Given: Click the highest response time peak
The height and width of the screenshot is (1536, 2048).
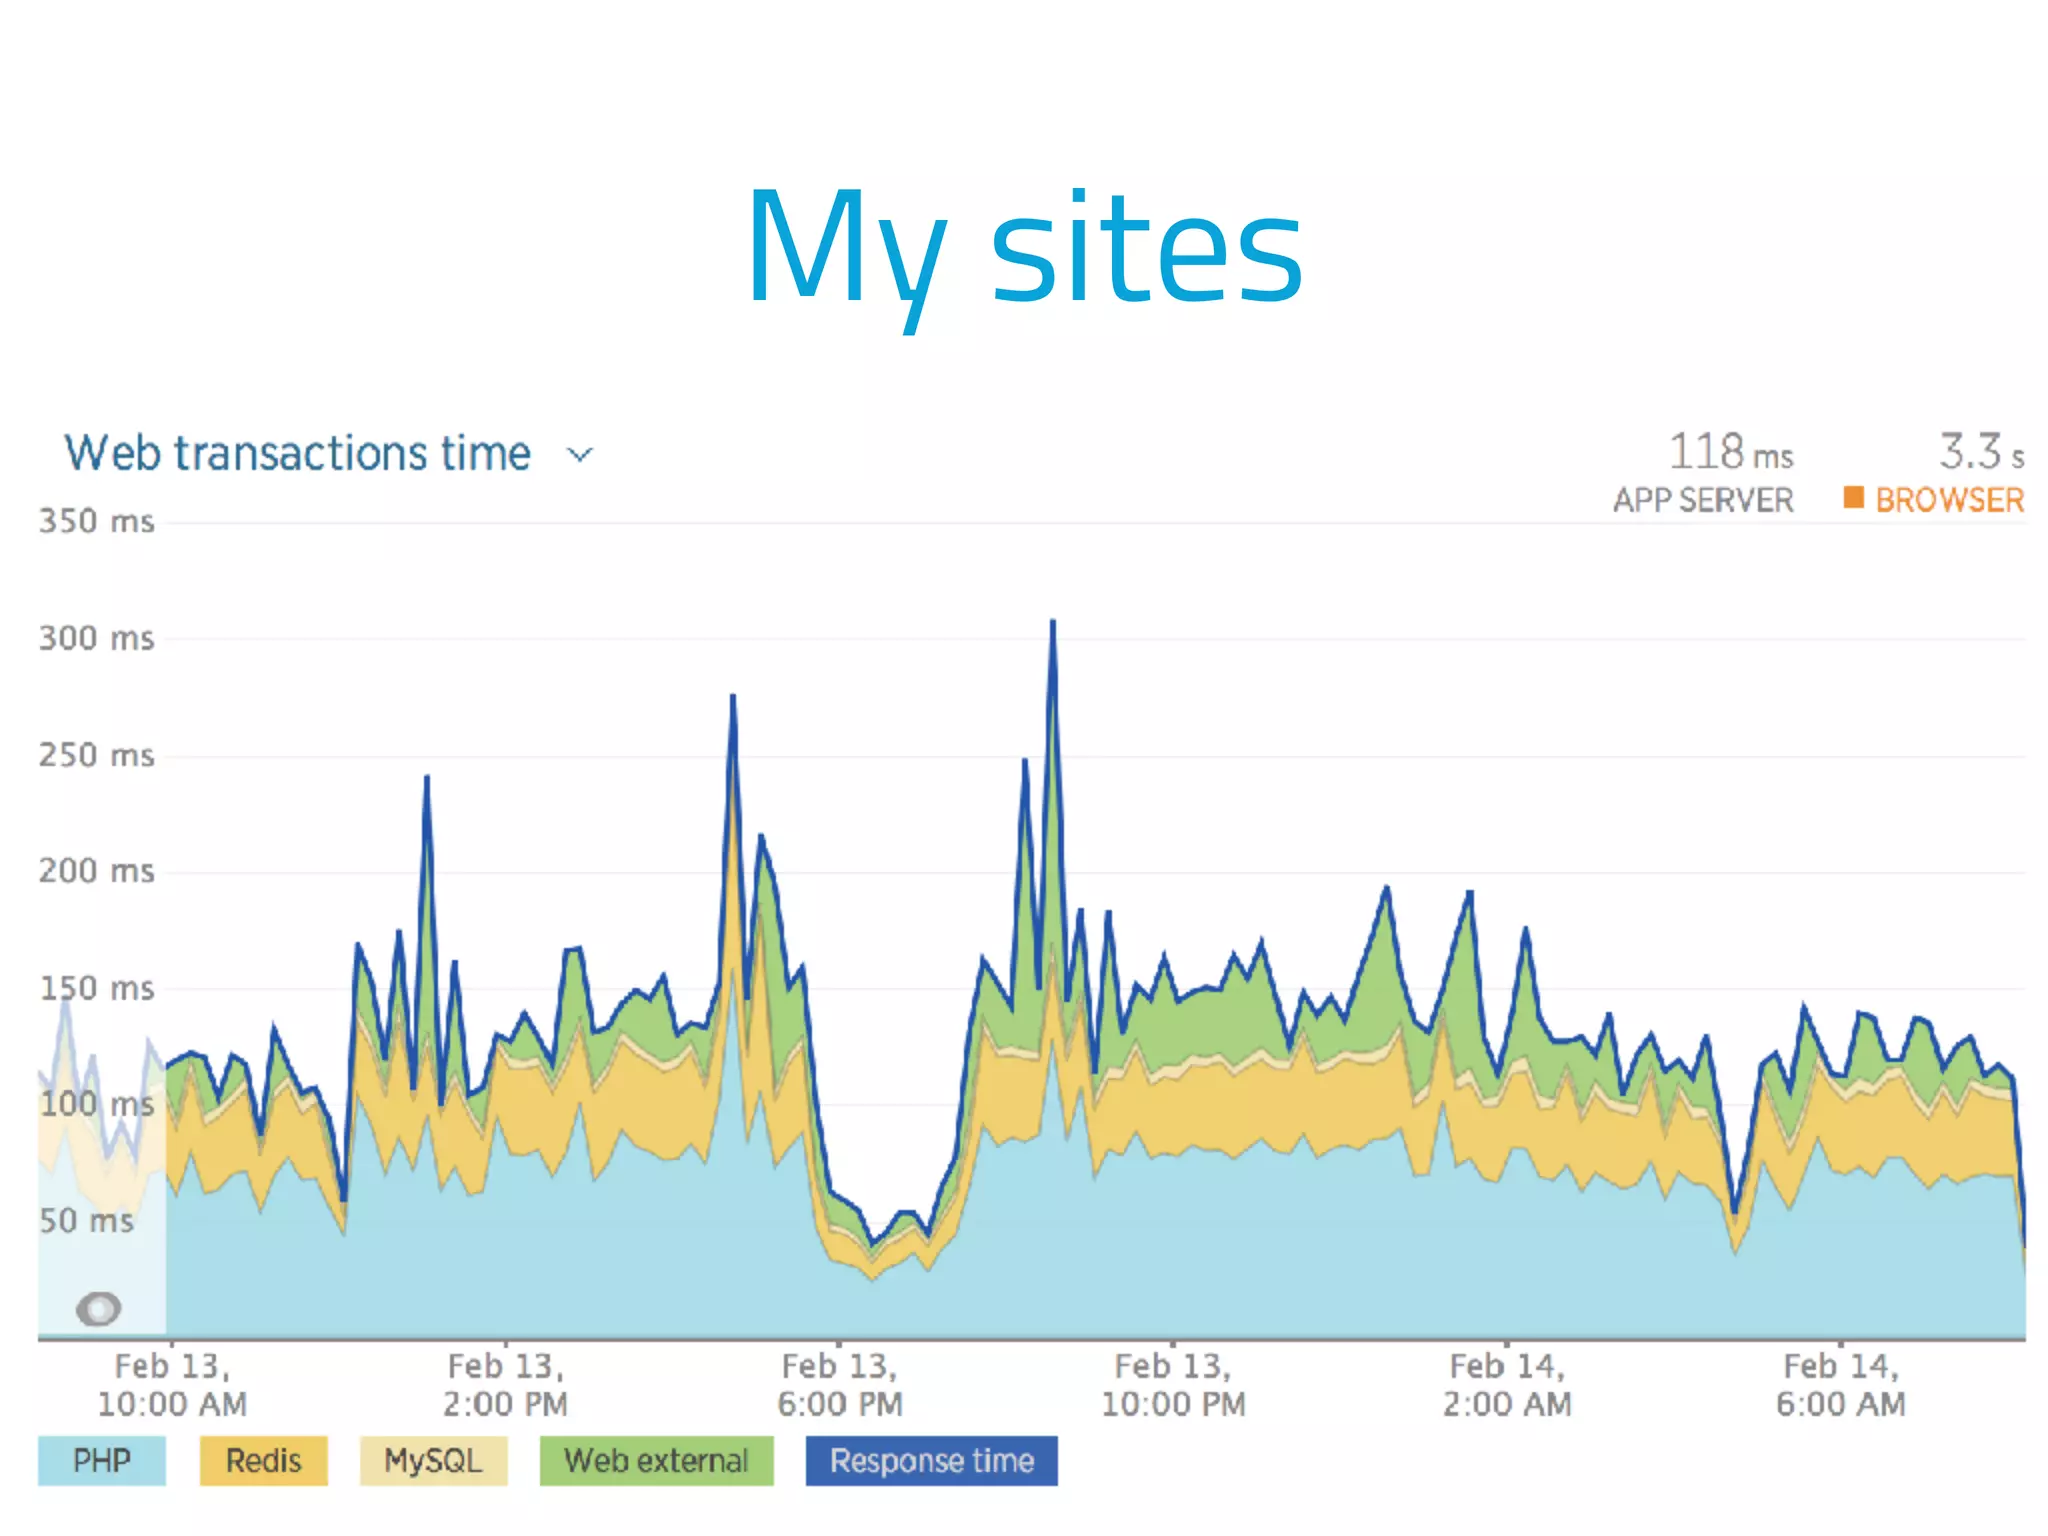Looking at the screenshot, I should (x=1052, y=624).
